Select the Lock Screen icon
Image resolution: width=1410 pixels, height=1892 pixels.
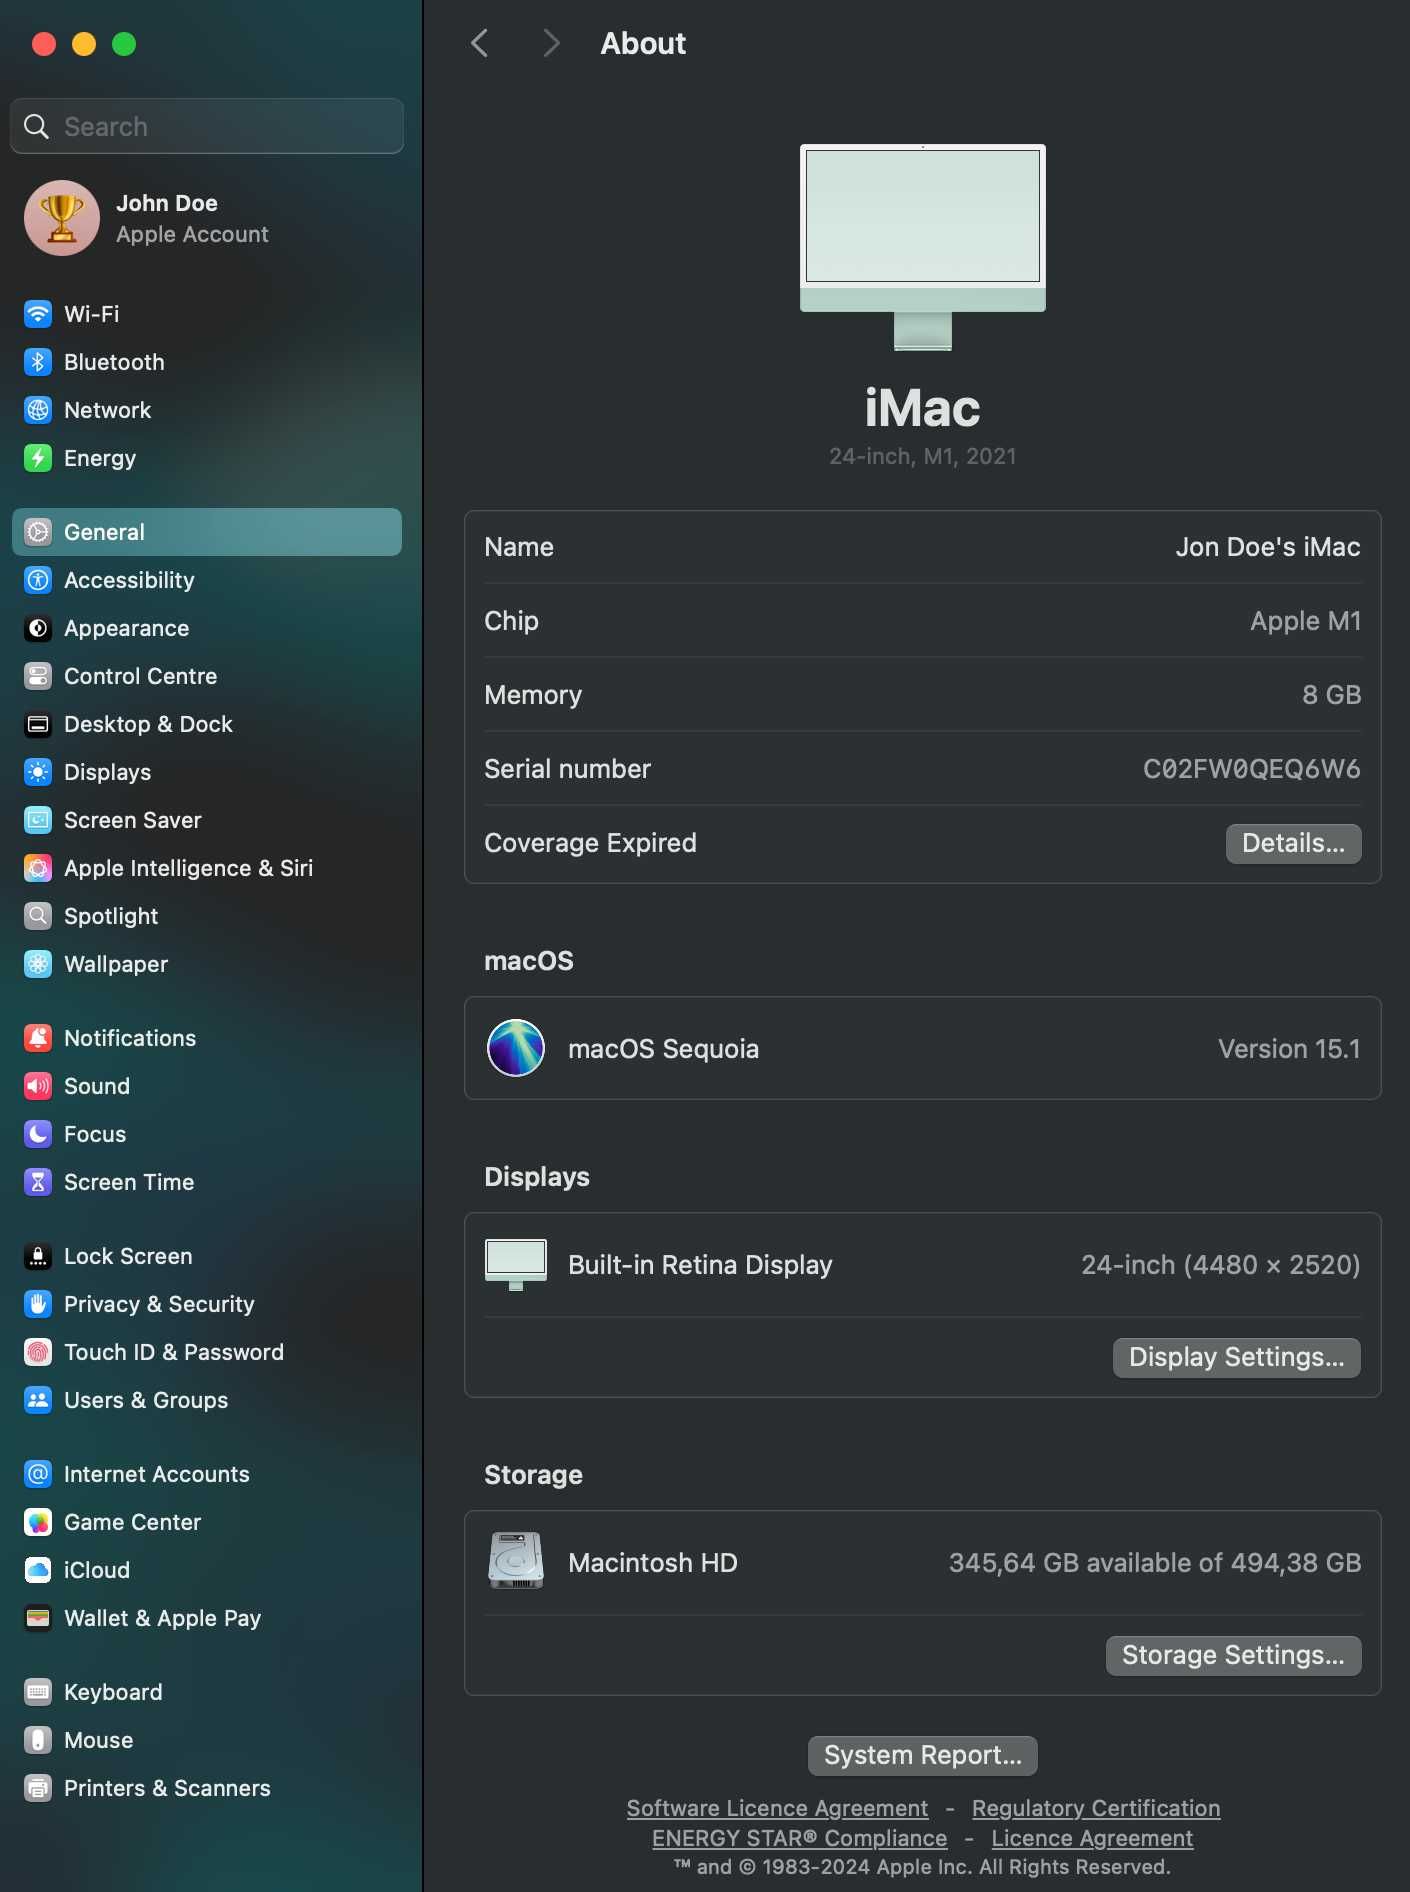38,1256
